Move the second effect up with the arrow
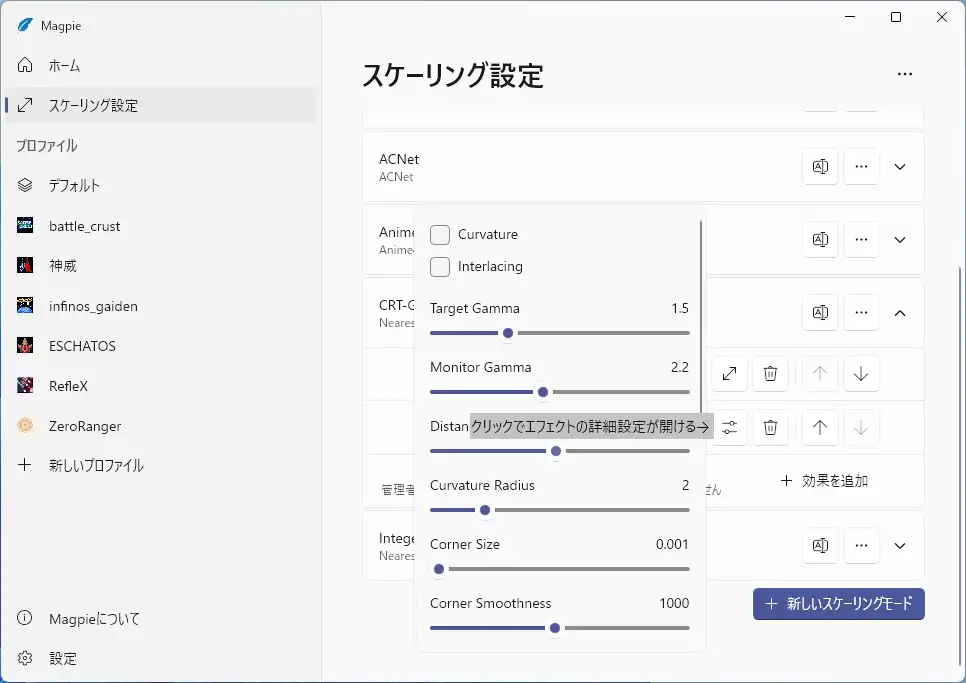 pos(820,428)
